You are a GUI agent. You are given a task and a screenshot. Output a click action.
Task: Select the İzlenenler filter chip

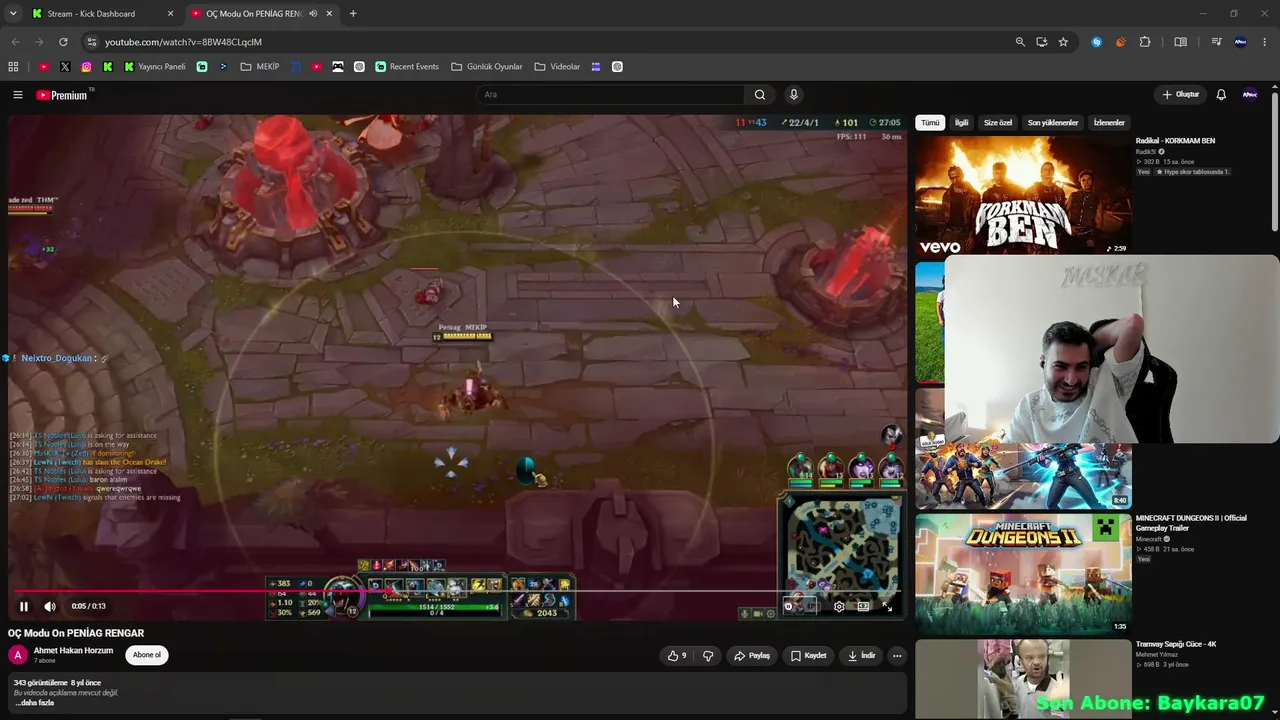1109,123
